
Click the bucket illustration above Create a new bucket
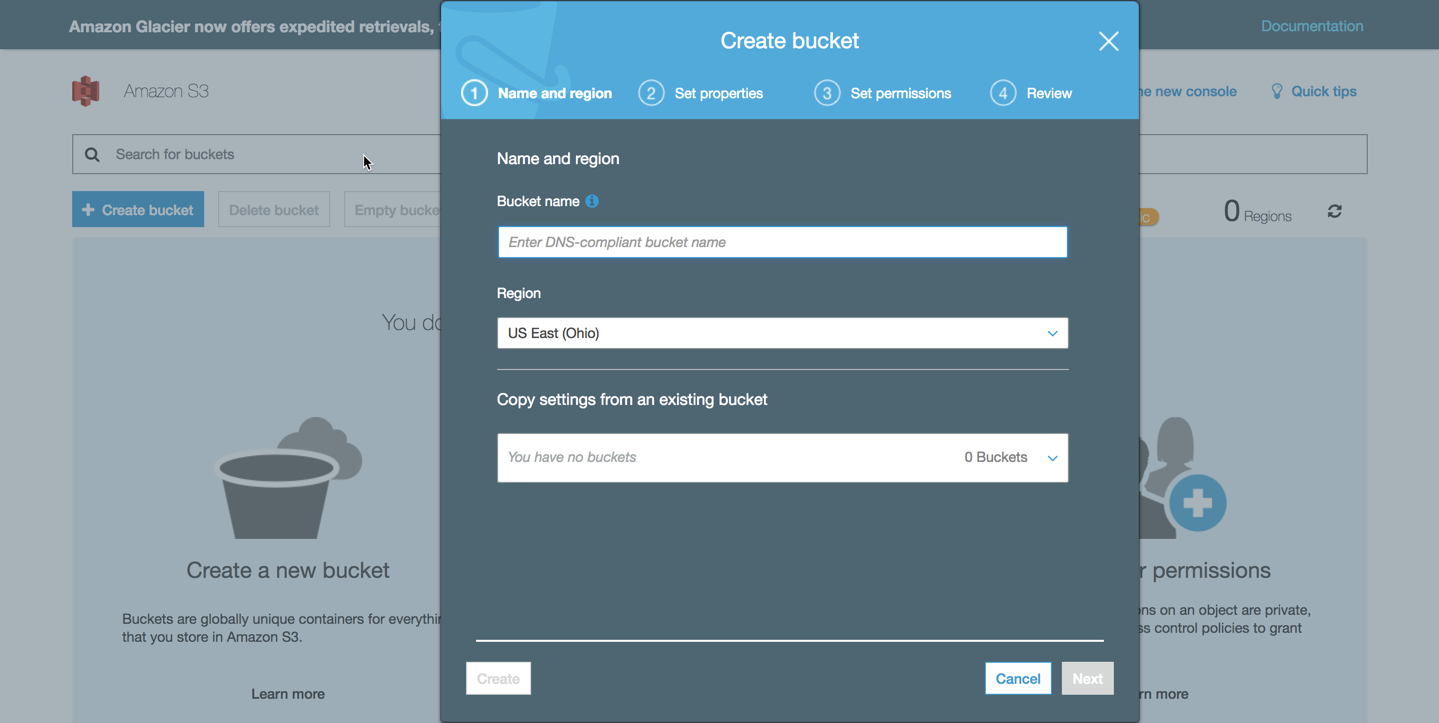click(288, 478)
